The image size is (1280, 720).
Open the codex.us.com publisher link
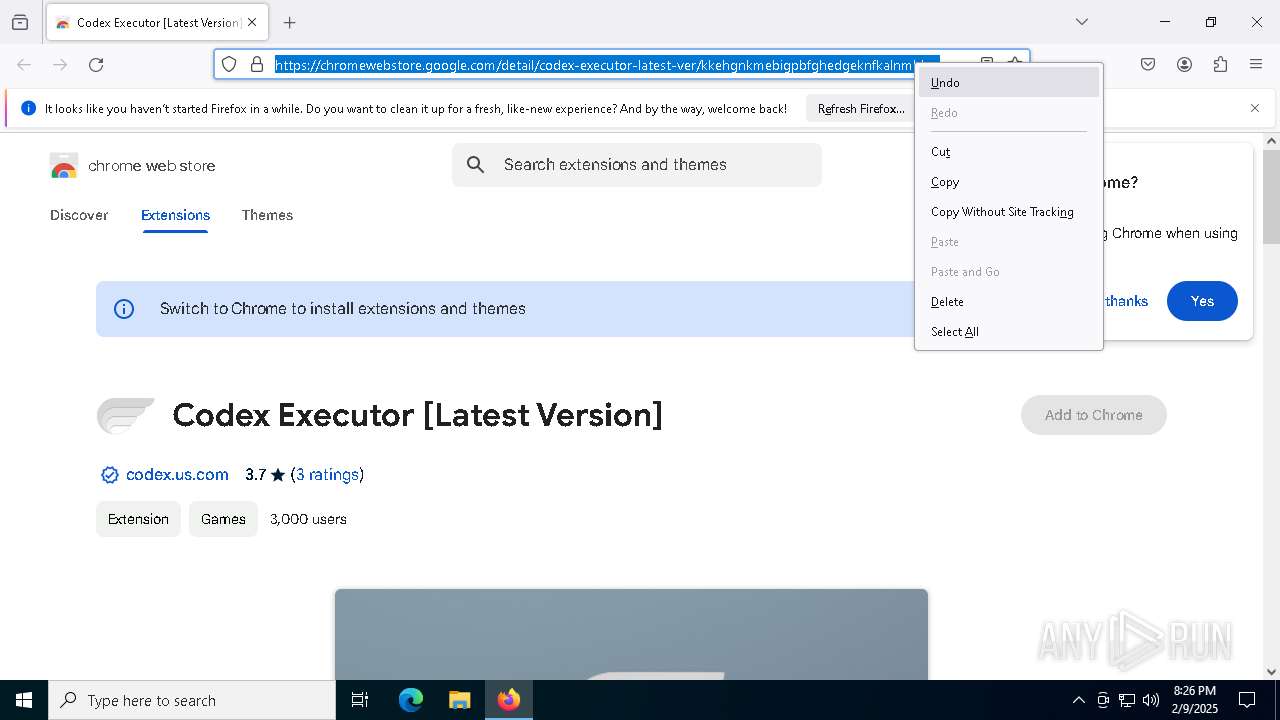pyautogui.click(x=177, y=475)
